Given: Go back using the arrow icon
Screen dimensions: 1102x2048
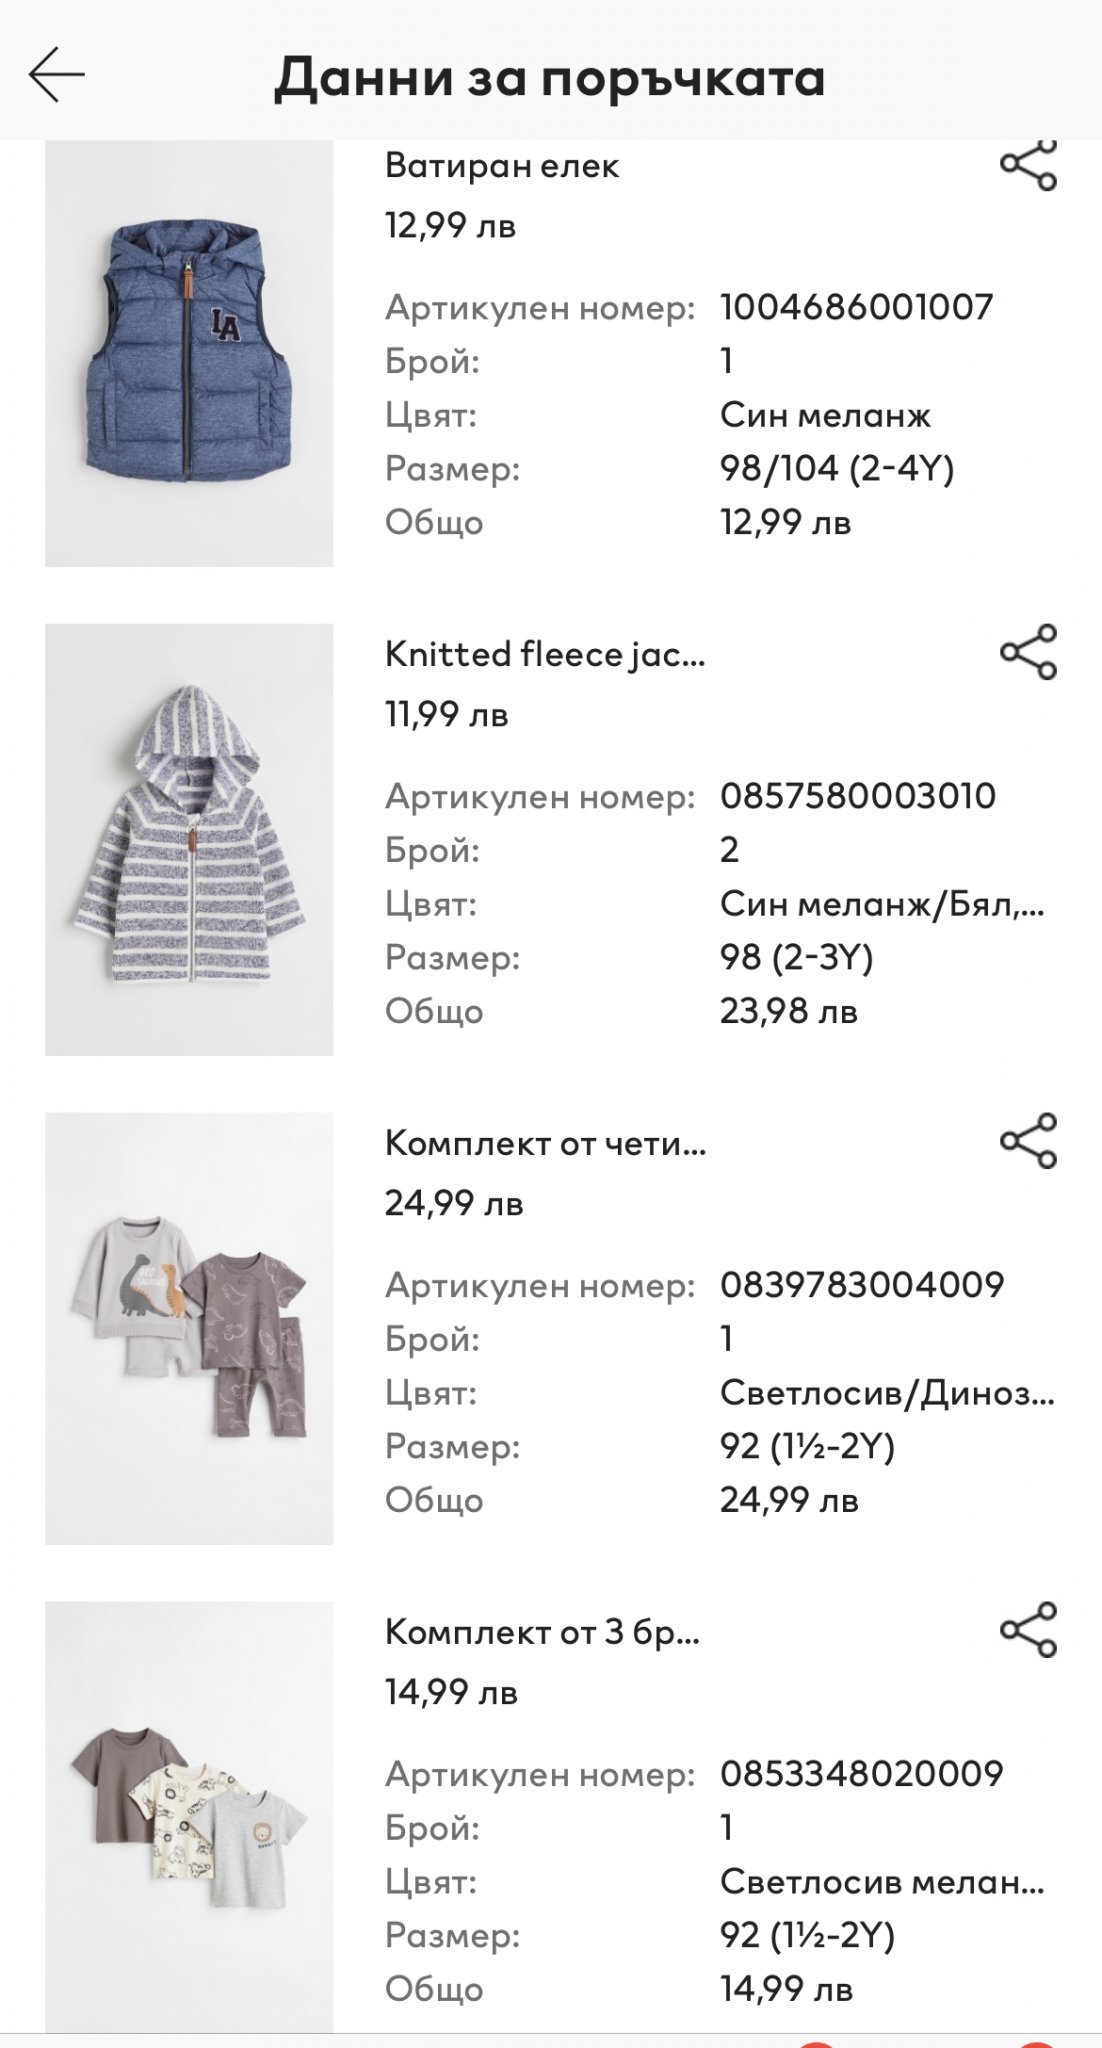Looking at the screenshot, I should pos(57,76).
